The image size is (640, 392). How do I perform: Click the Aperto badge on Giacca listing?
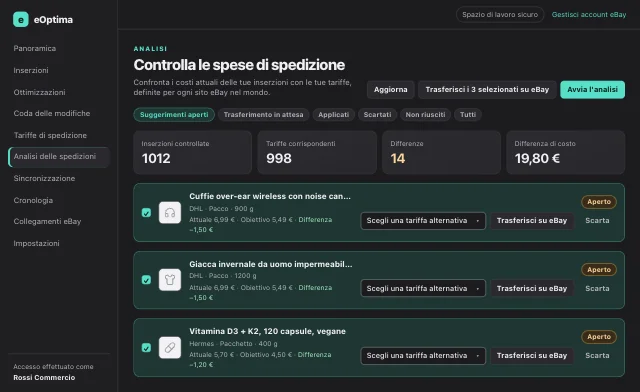(599, 270)
